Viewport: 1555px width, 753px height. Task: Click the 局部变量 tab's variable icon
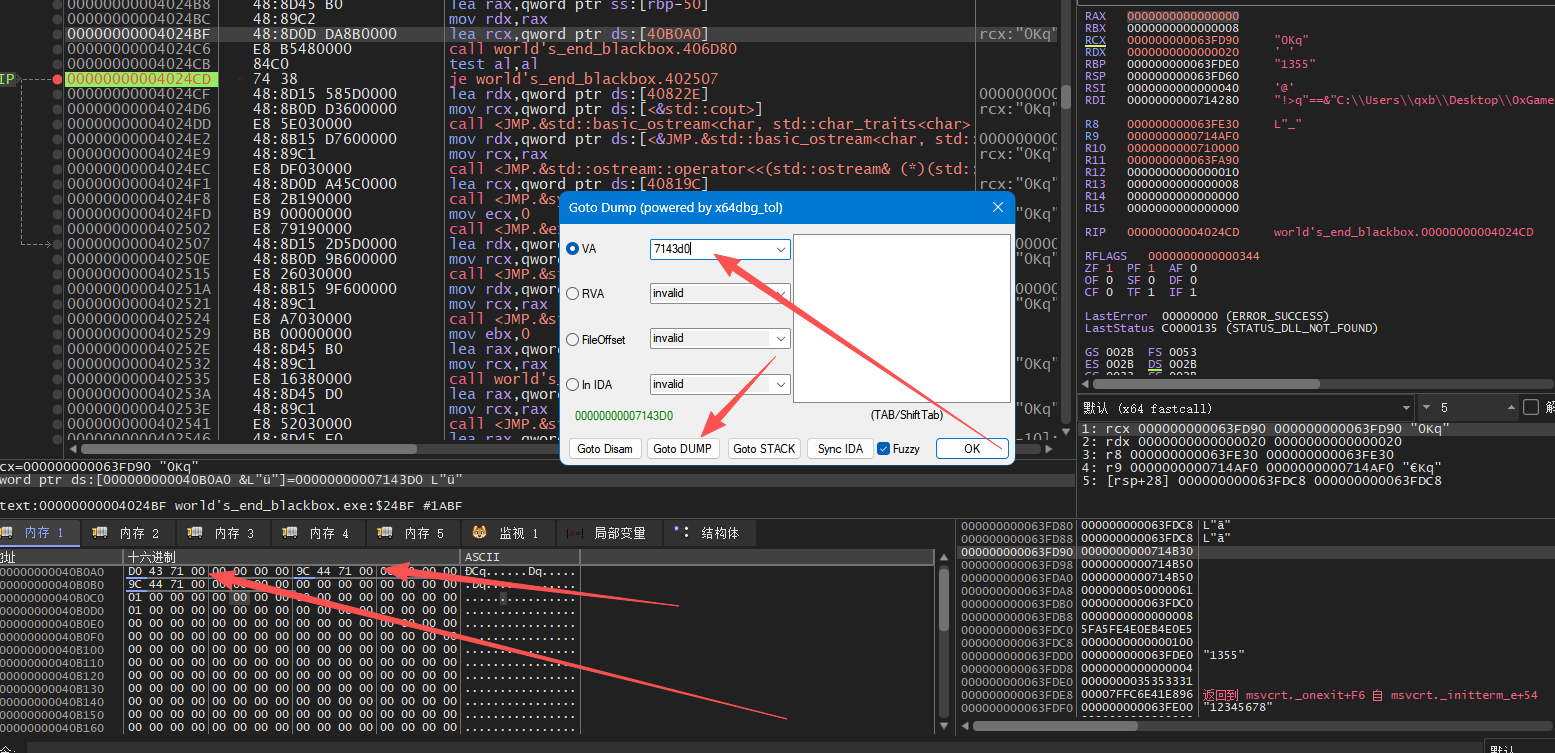[x=575, y=533]
